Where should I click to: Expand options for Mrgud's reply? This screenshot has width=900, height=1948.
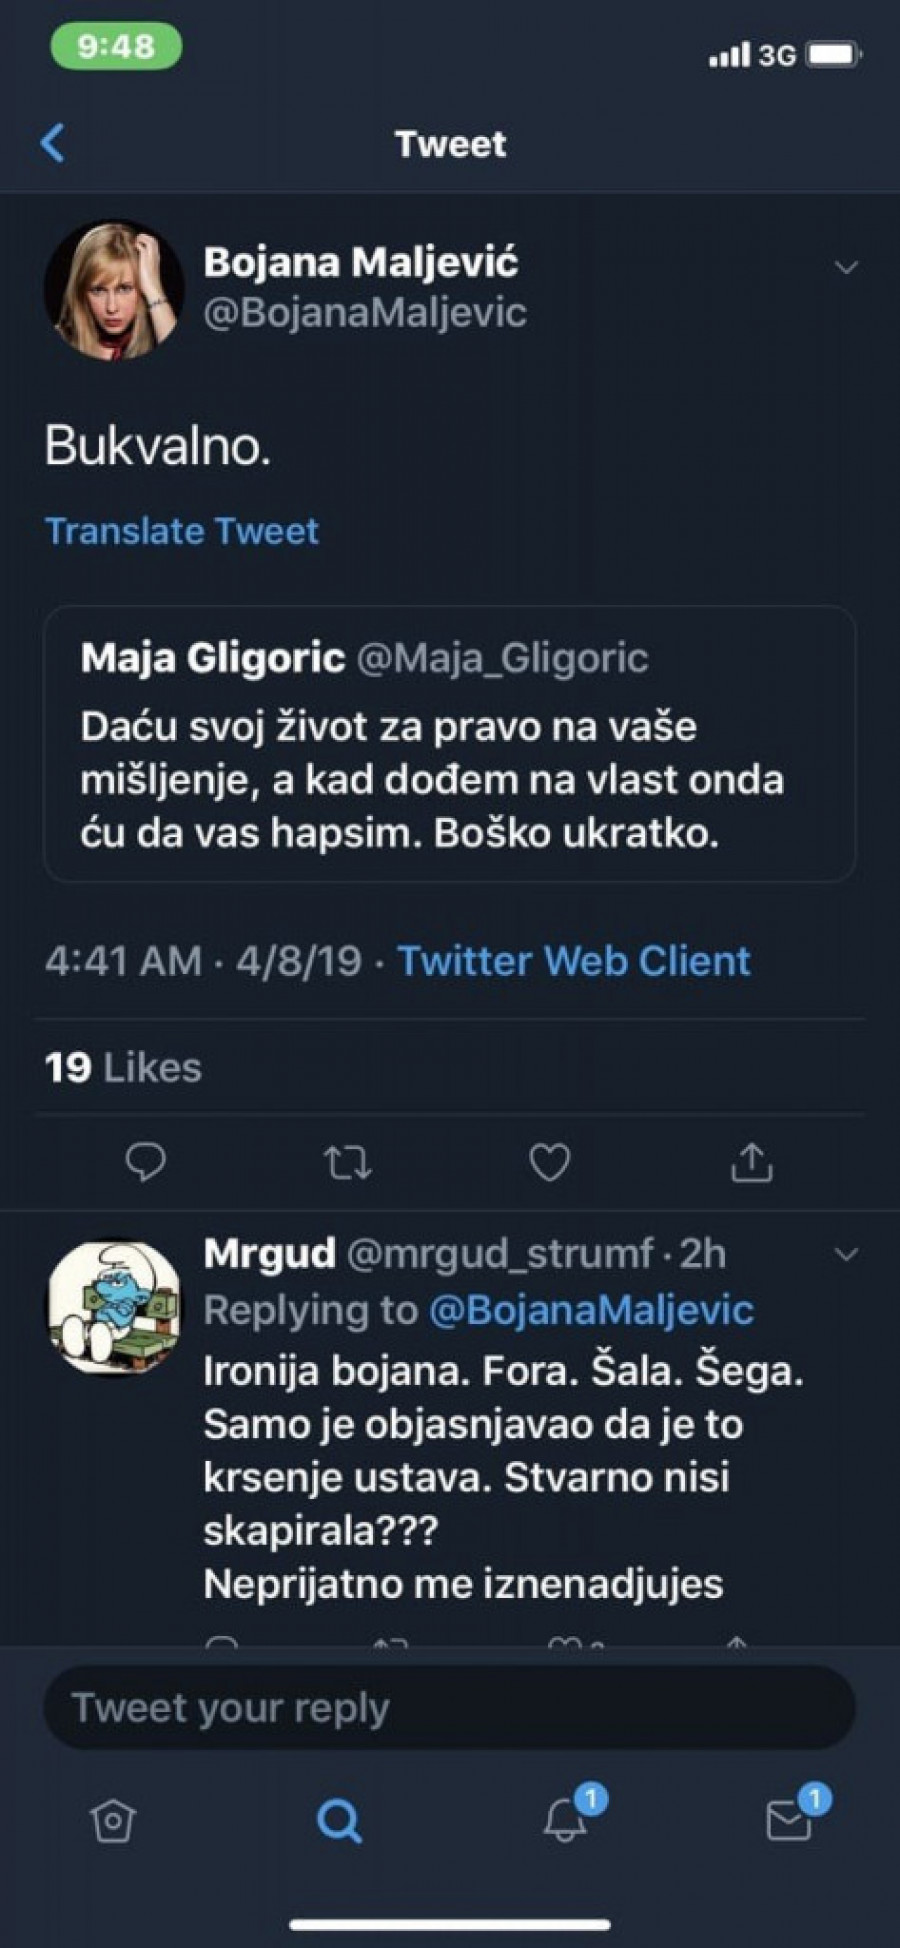tap(846, 1255)
